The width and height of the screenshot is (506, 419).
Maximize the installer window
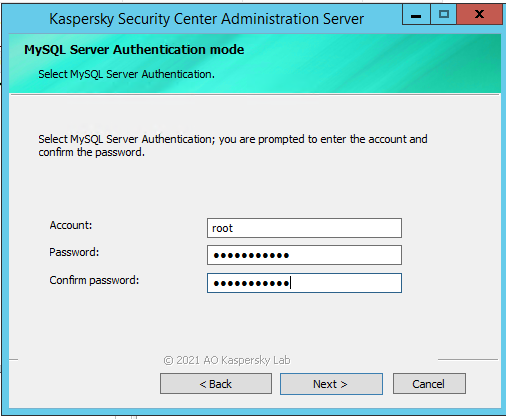[x=443, y=14]
